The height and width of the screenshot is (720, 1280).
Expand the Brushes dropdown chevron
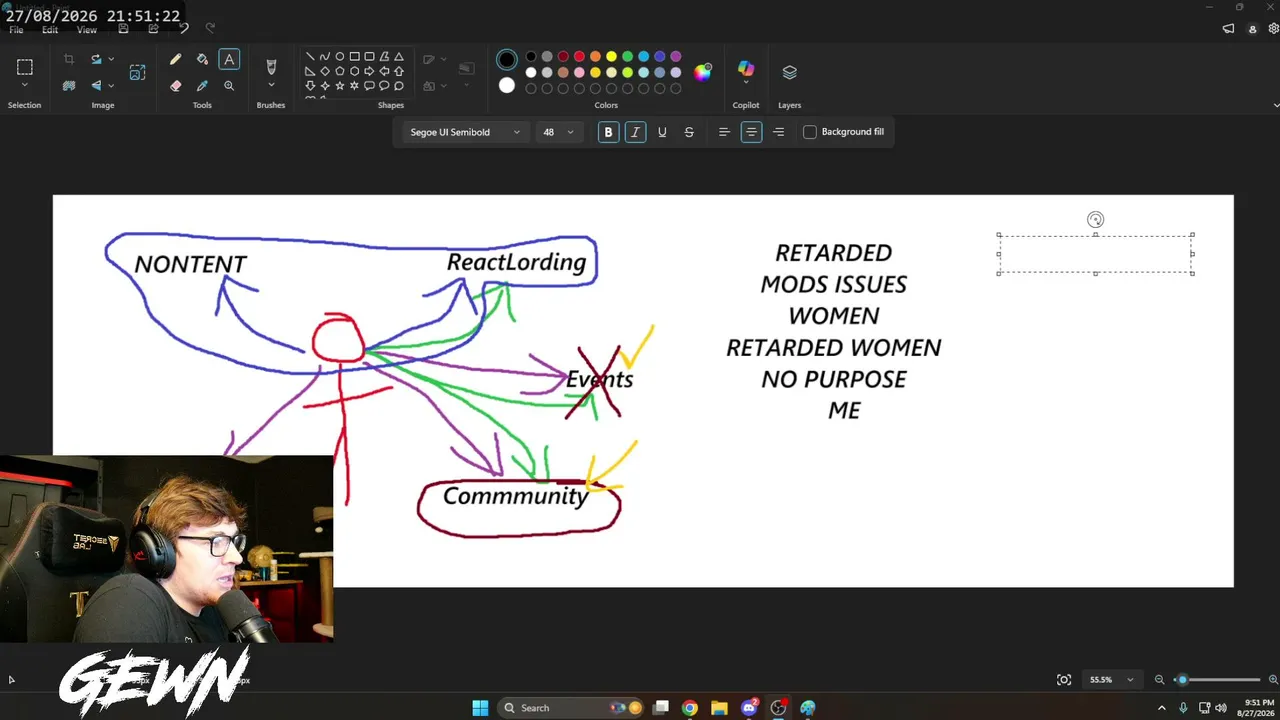(x=271, y=86)
